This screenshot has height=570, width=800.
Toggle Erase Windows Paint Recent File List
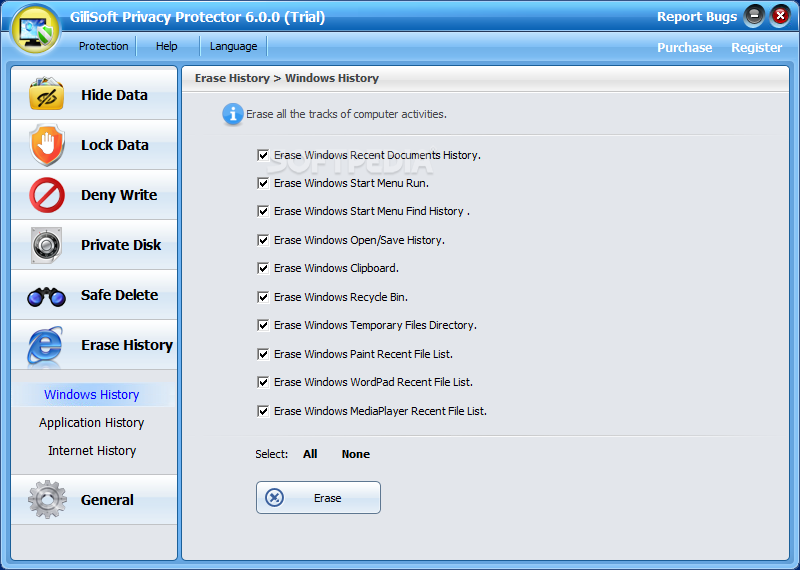pos(263,354)
